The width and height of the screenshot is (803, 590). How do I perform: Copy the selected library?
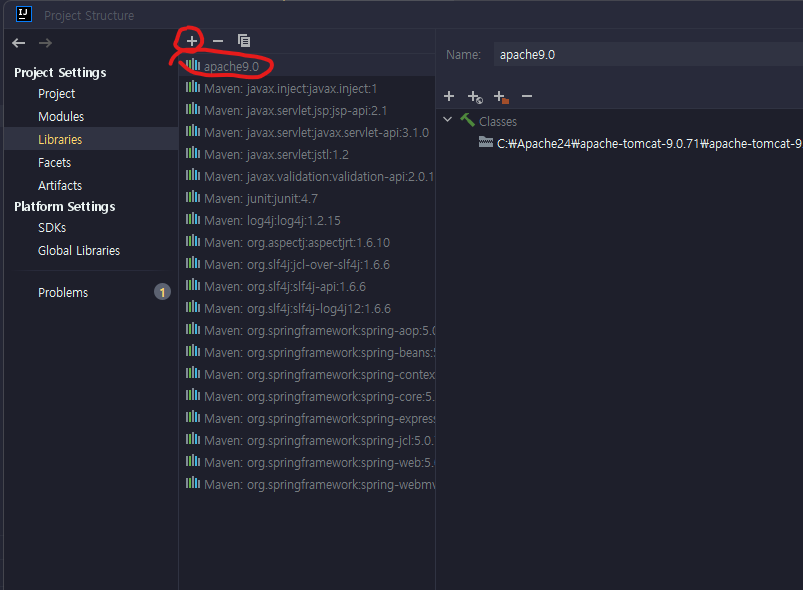(244, 41)
